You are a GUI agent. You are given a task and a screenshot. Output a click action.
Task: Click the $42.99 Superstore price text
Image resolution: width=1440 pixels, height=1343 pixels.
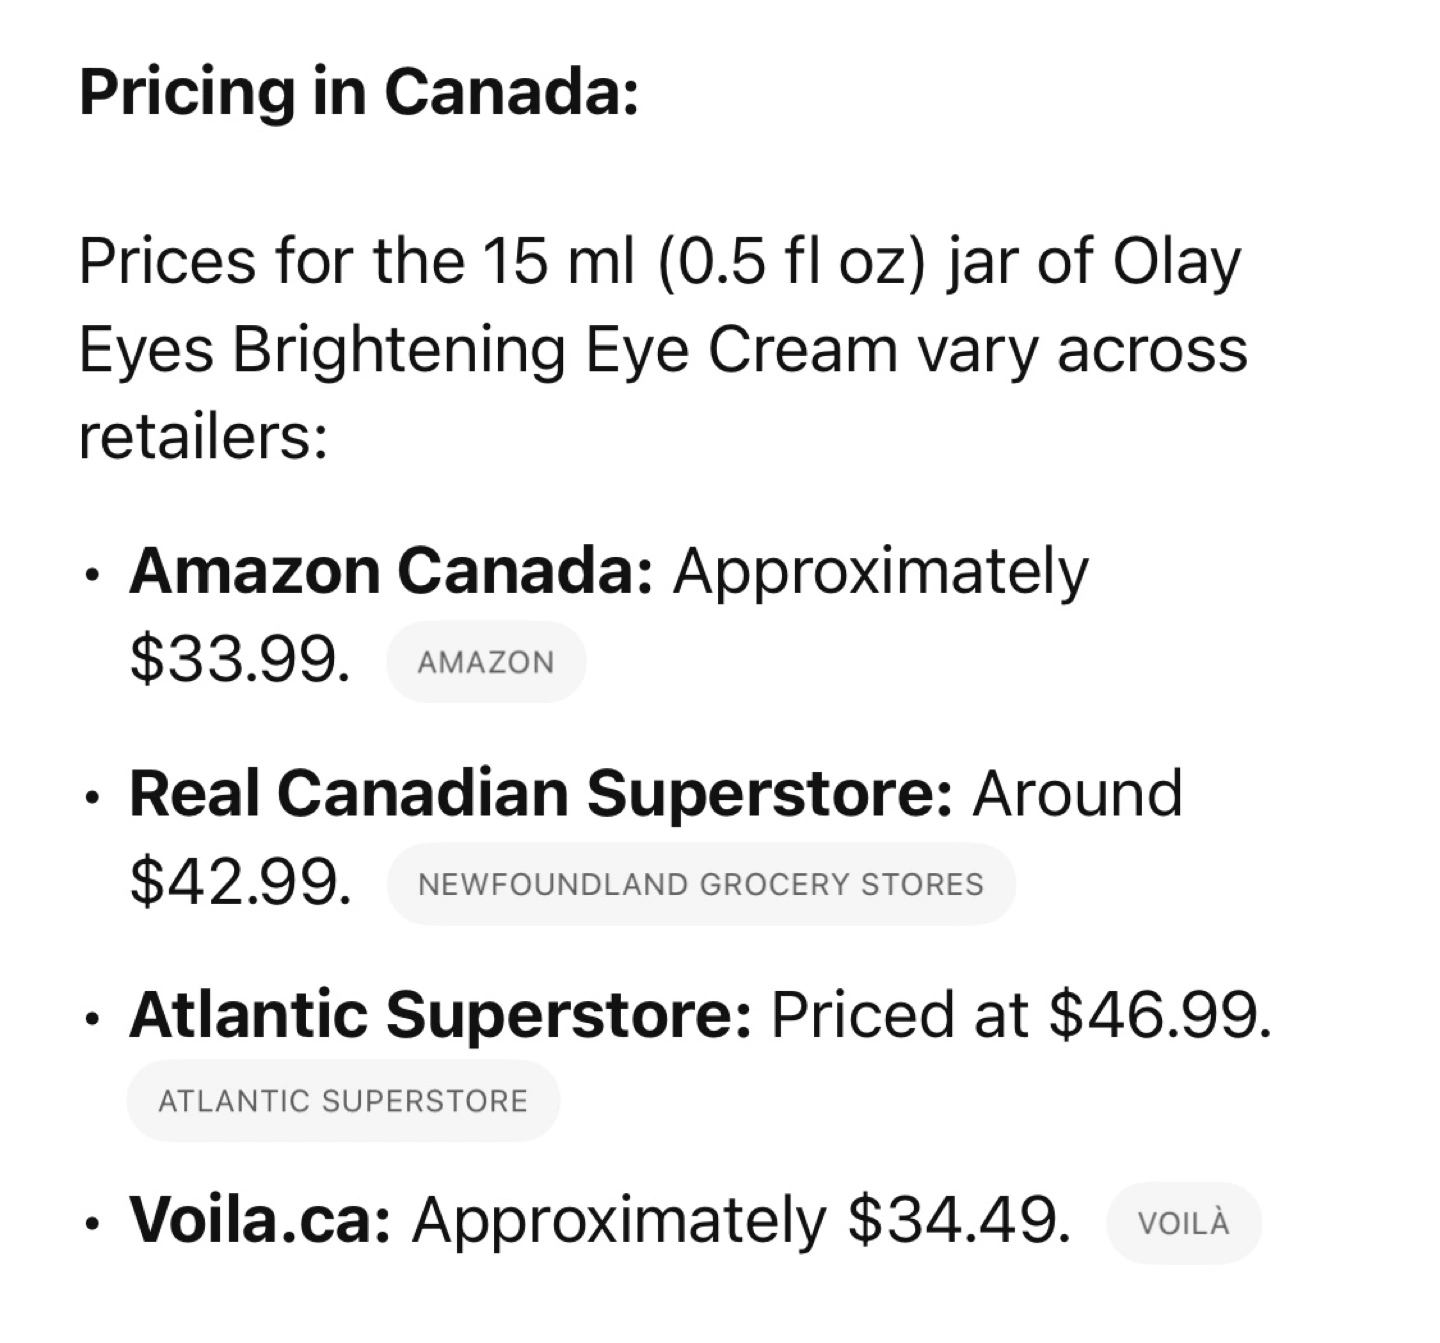click(240, 883)
